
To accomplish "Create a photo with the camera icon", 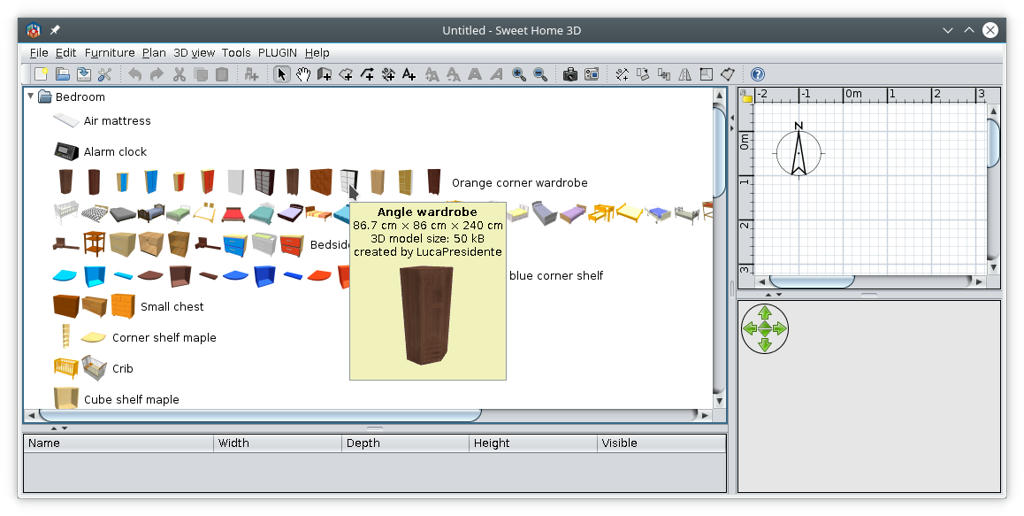I will coord(570,74).
